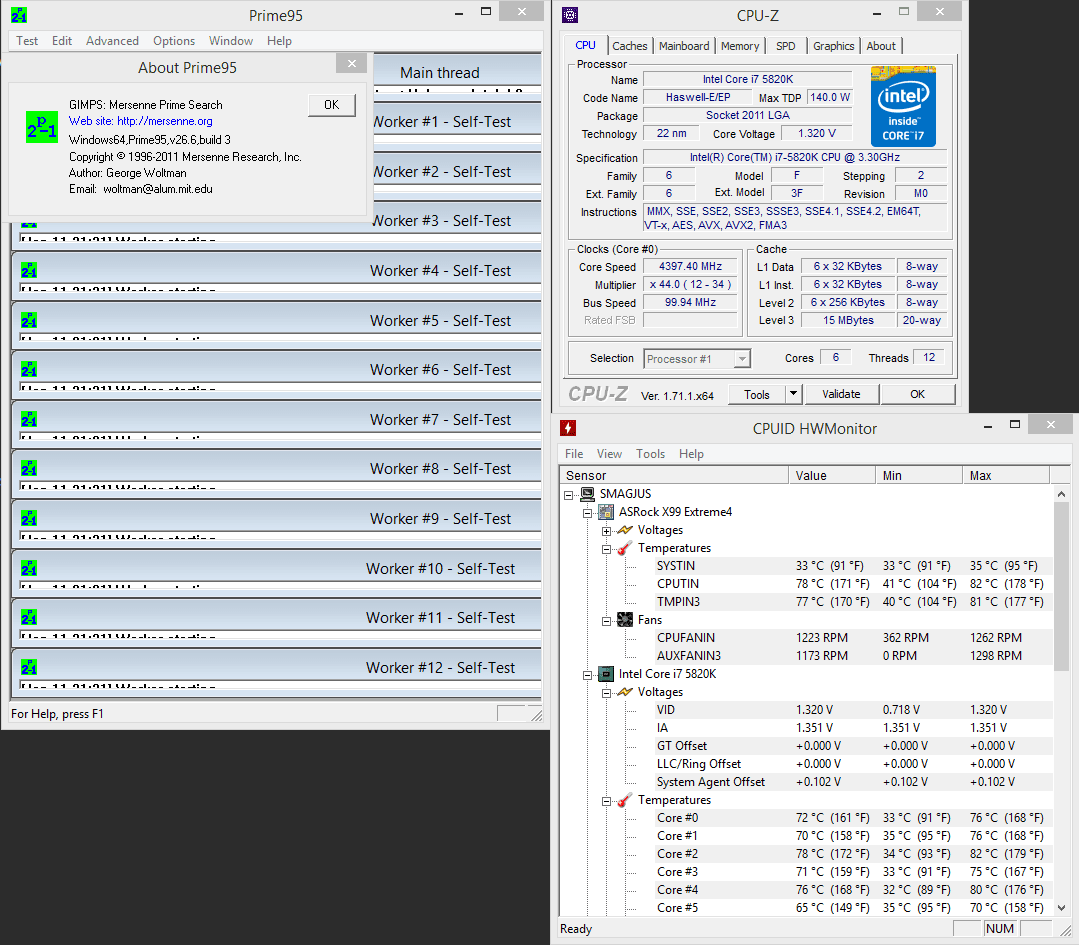Image resolution: width=1079 pixels, height=945 pixels.
Task: Switch to the Graphics tab in CPU-Z
Action: coord(833,46)
